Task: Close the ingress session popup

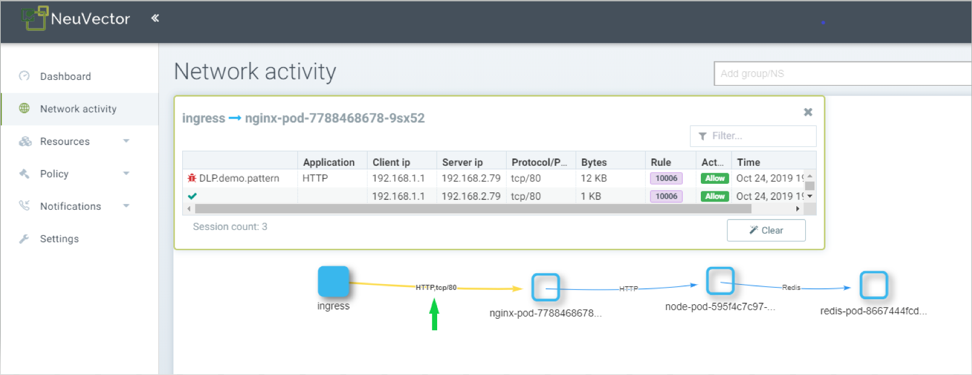Action: (x=808, y=112)
